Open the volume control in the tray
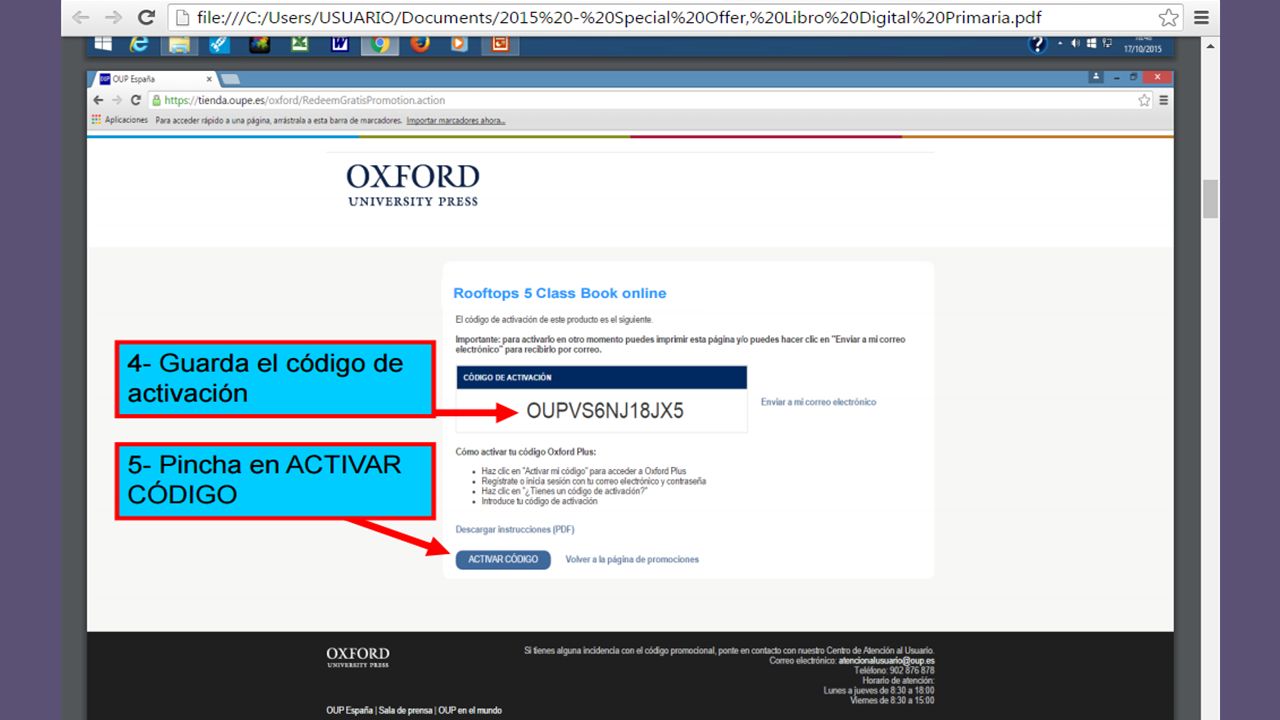 [x=1076, y=43]
